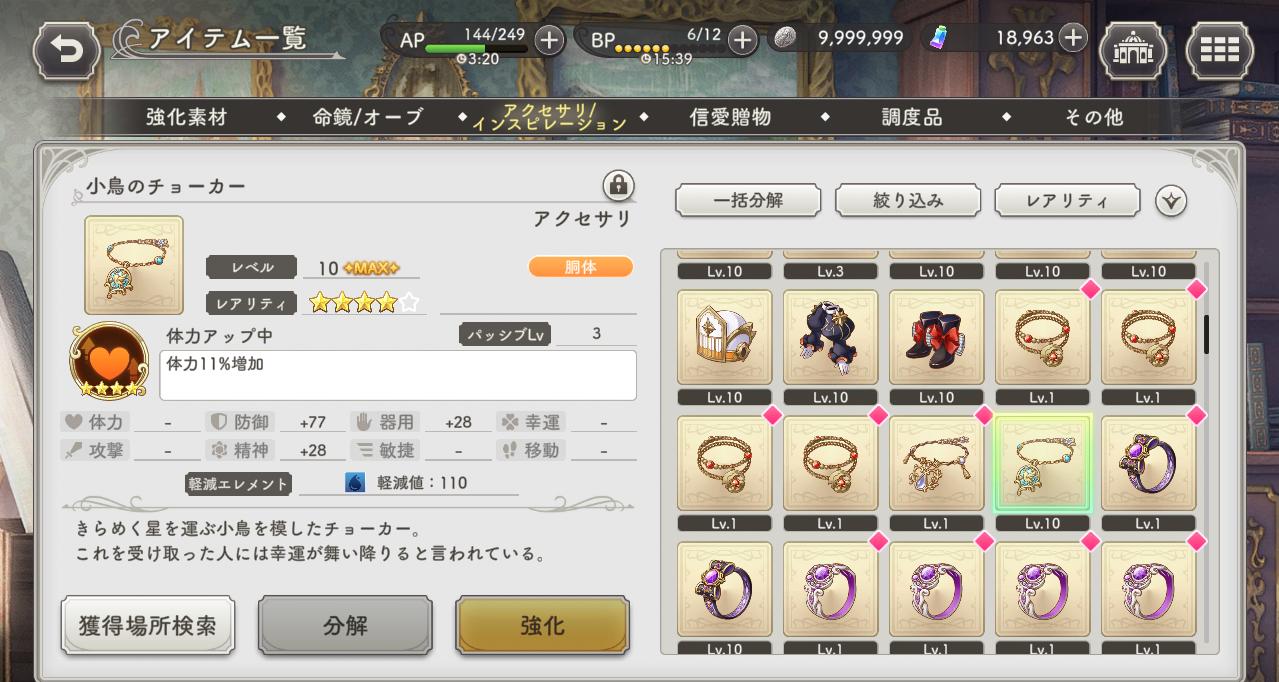Open the home building icon
Viewport: 1279px width, 682px height.
coord(1132,49)
